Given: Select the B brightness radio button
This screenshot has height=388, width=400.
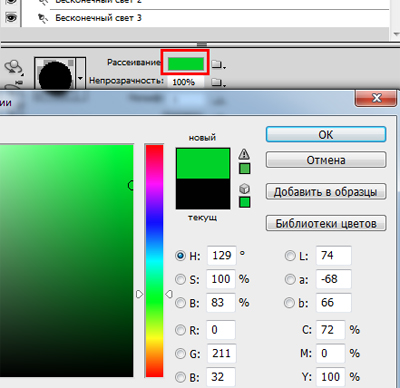Looking at the screenshot, I should tap(180, 303).
